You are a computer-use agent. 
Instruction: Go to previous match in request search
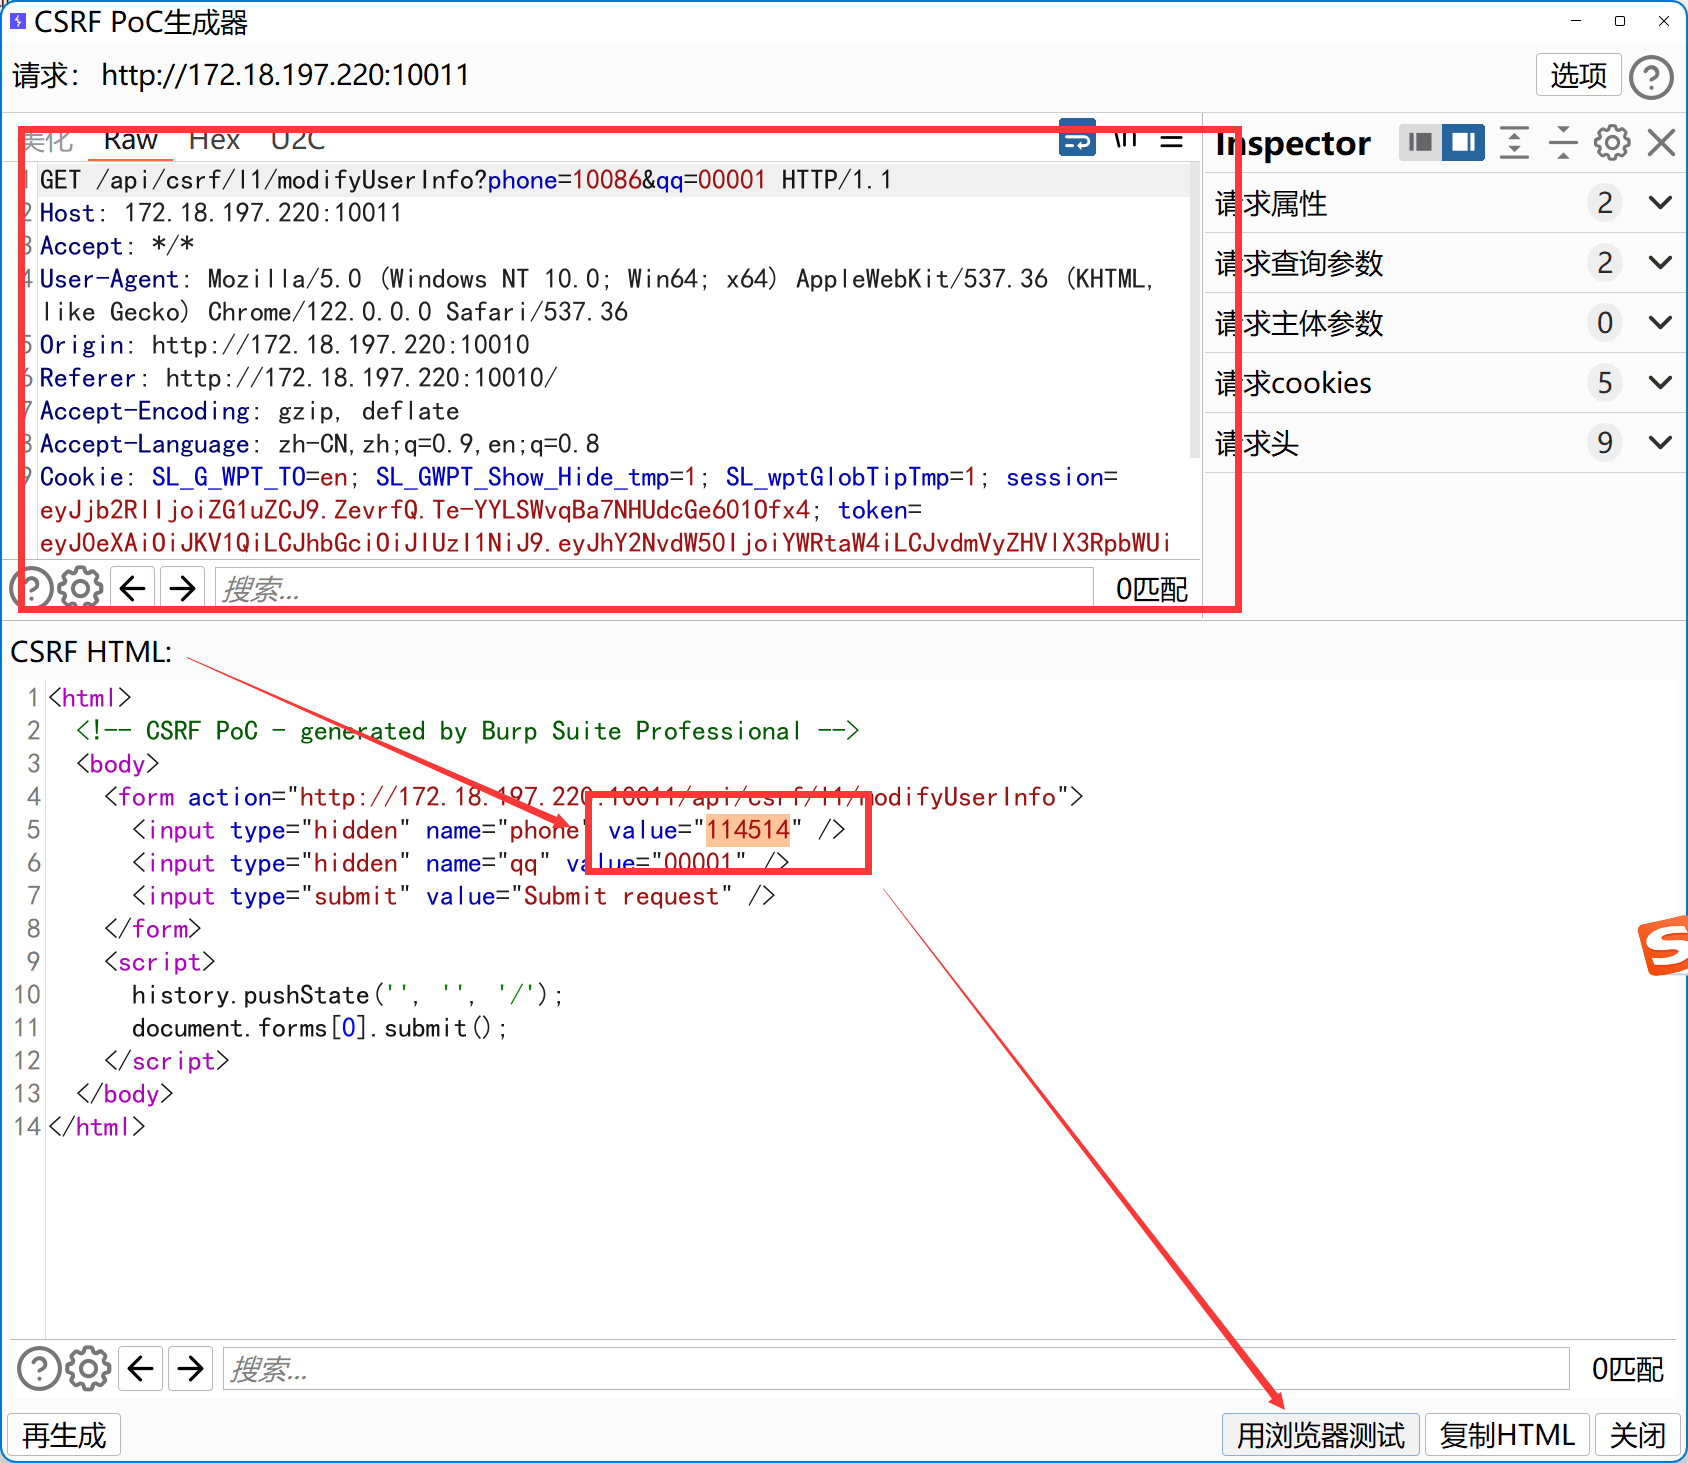coord(133,588)
